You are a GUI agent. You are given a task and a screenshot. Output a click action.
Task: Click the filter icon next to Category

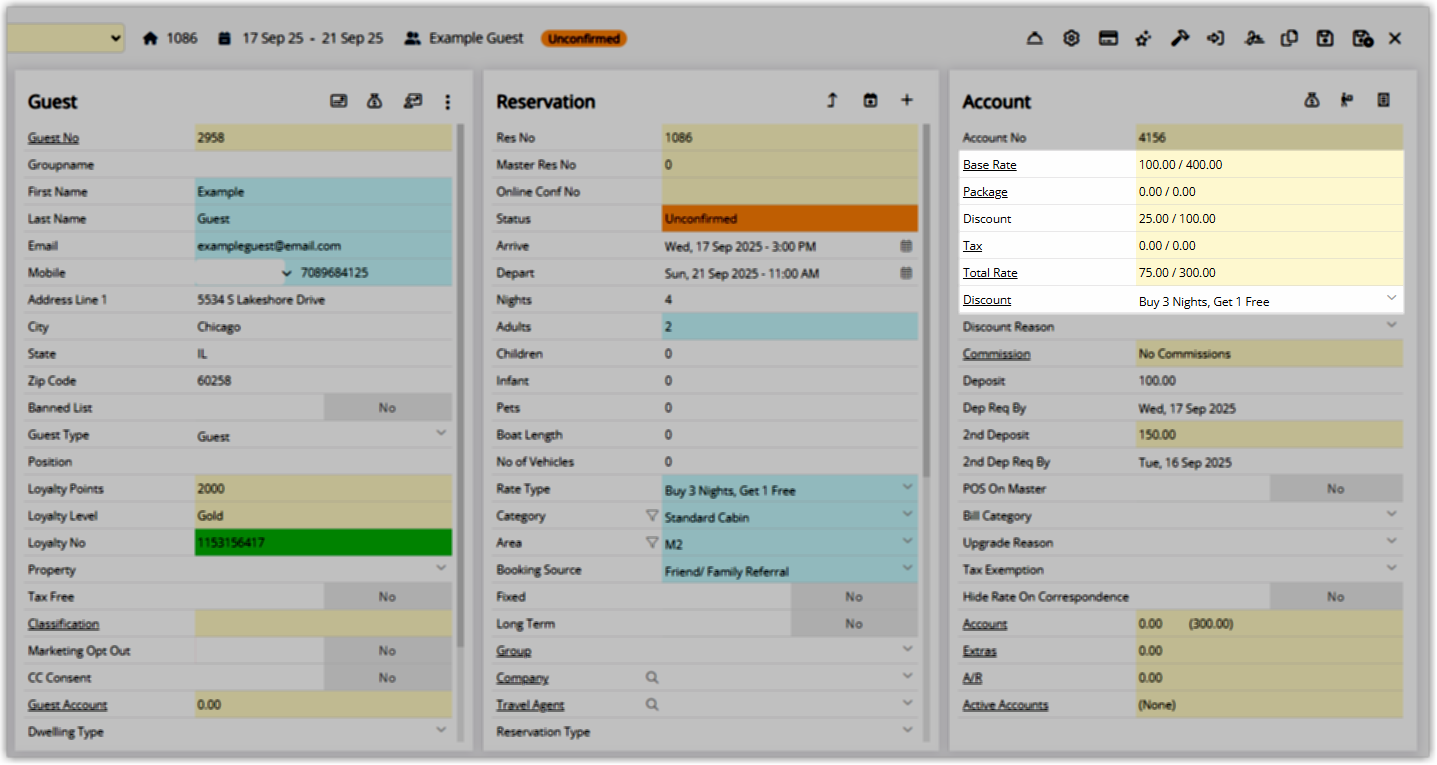pyautogui.click(x=652, y=516)
